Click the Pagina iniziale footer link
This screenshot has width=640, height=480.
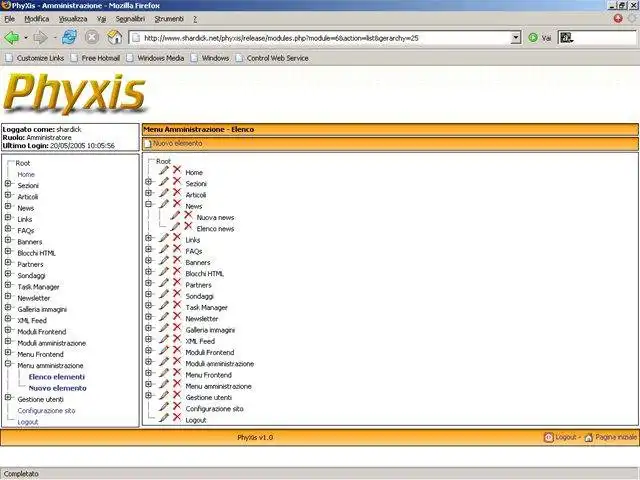coord(616,437)
